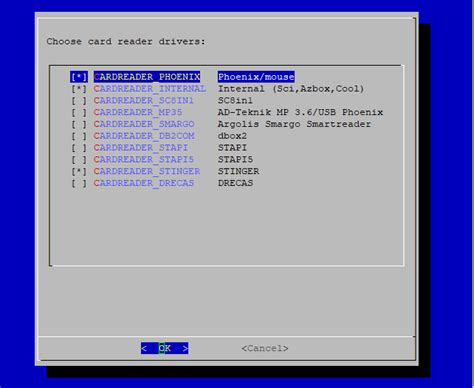474x388 pixels.
Task: Check the CARDREADER_MP35 option box
Action: click(79, 112)
